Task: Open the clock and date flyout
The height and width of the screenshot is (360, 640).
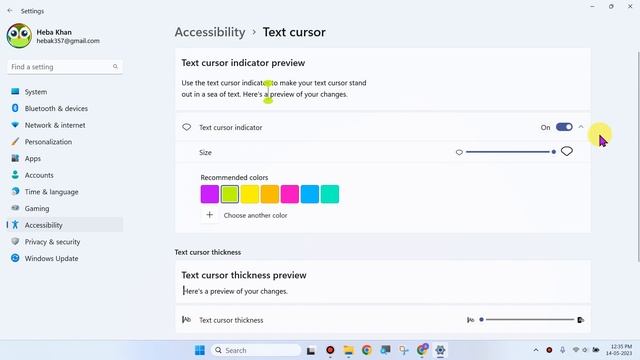Action: point(619,350)
